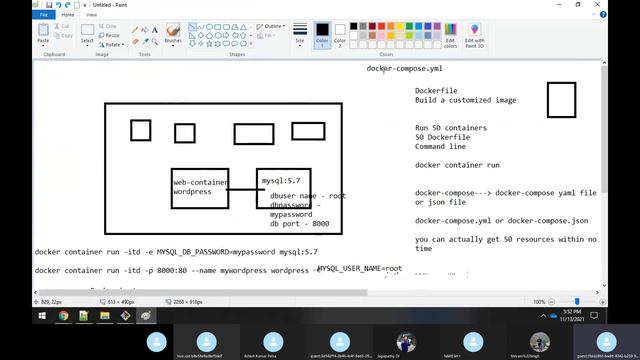The width and height of the screenshot is (640, 360).
Task: Expand the Rotate dropdown
Action: point(122,44)
